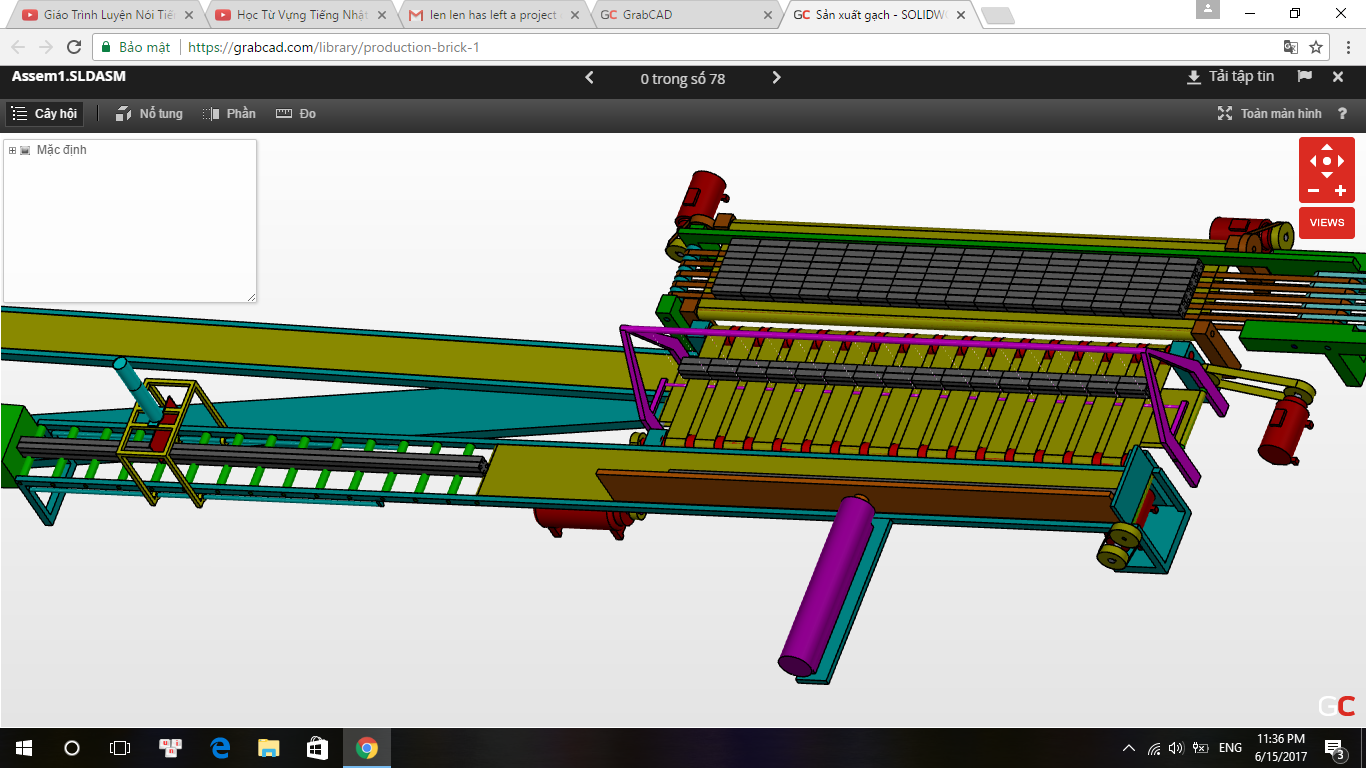1366x768 pixels.
Task: Click the Google Translate page icon
Action: tap(1291, 47)
